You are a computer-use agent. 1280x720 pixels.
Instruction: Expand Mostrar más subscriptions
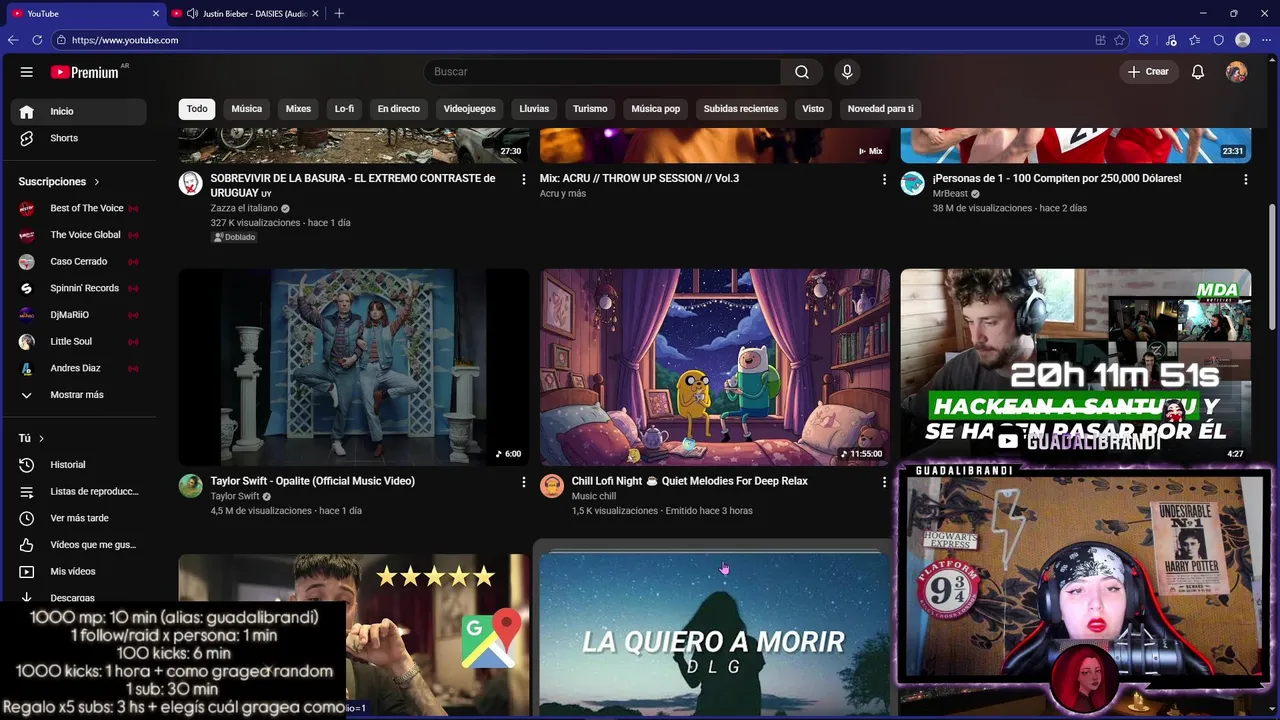78,395
